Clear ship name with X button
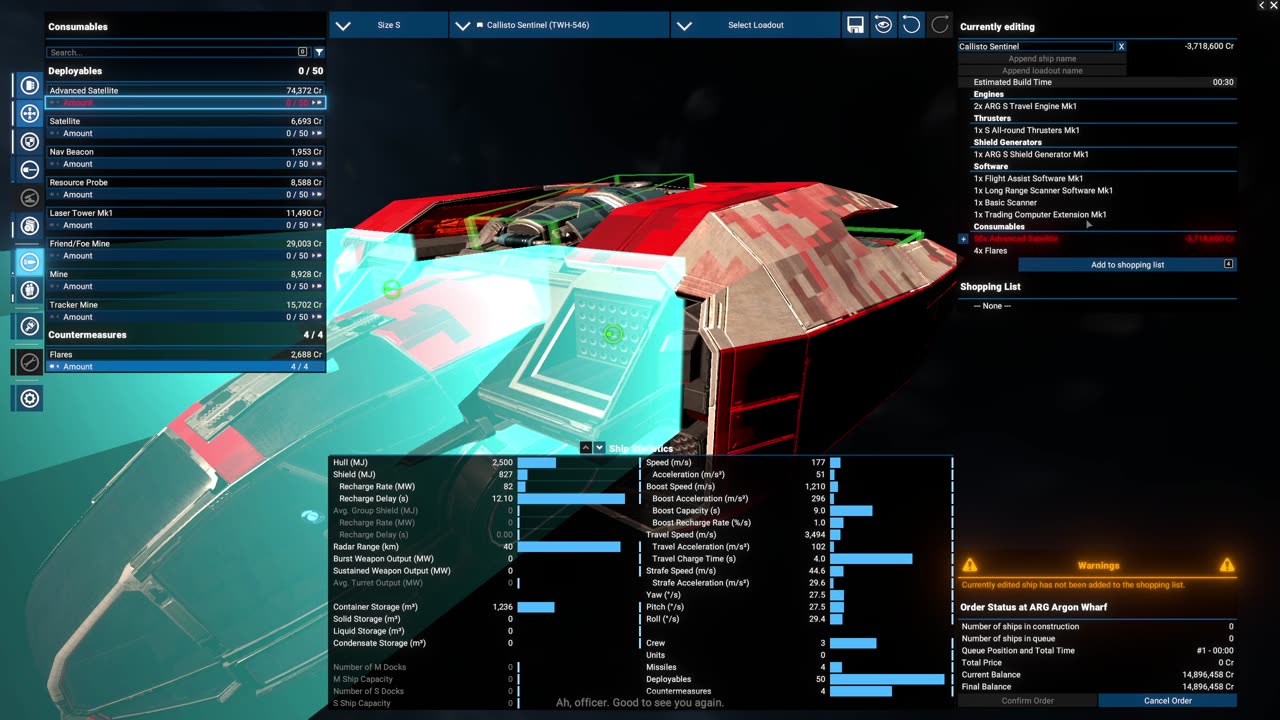The image size is (1280, 720). tap(1121, 46)
